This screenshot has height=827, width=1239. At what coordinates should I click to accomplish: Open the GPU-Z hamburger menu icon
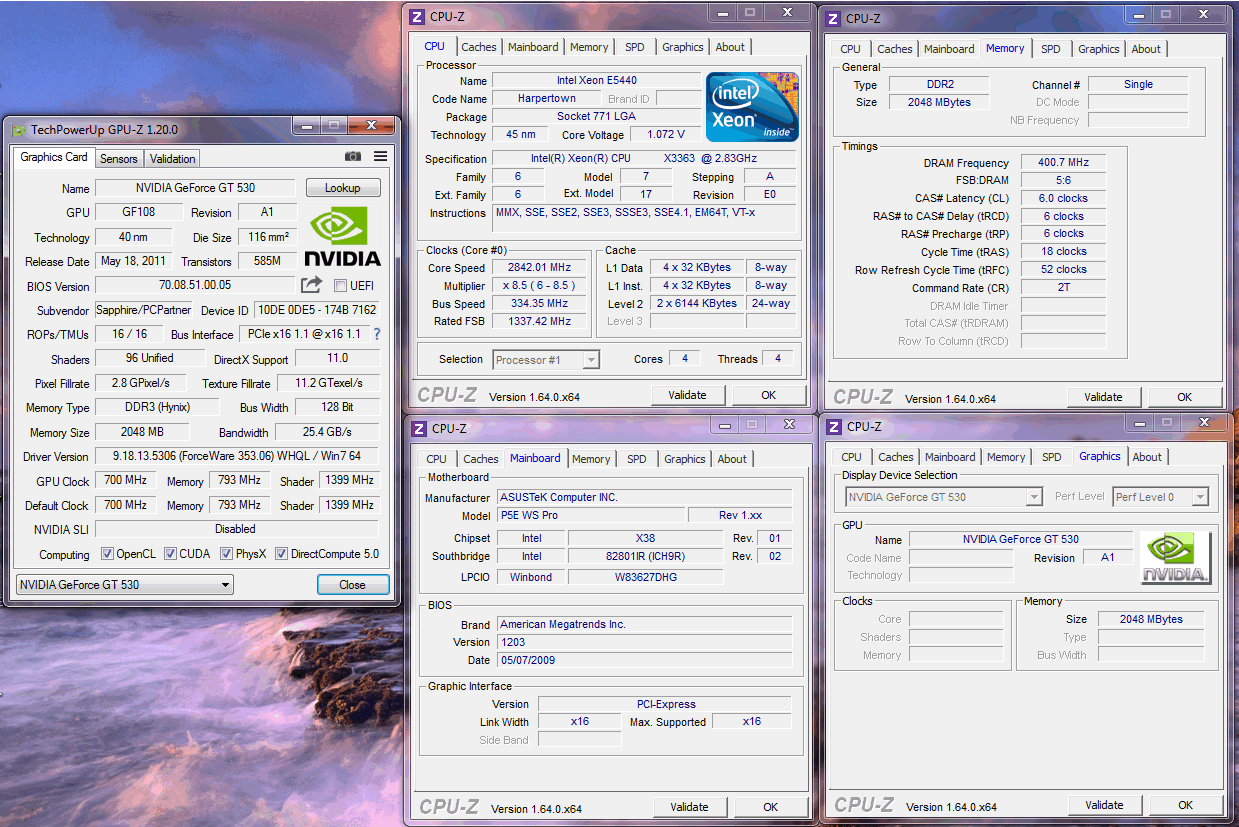[381, 157]
